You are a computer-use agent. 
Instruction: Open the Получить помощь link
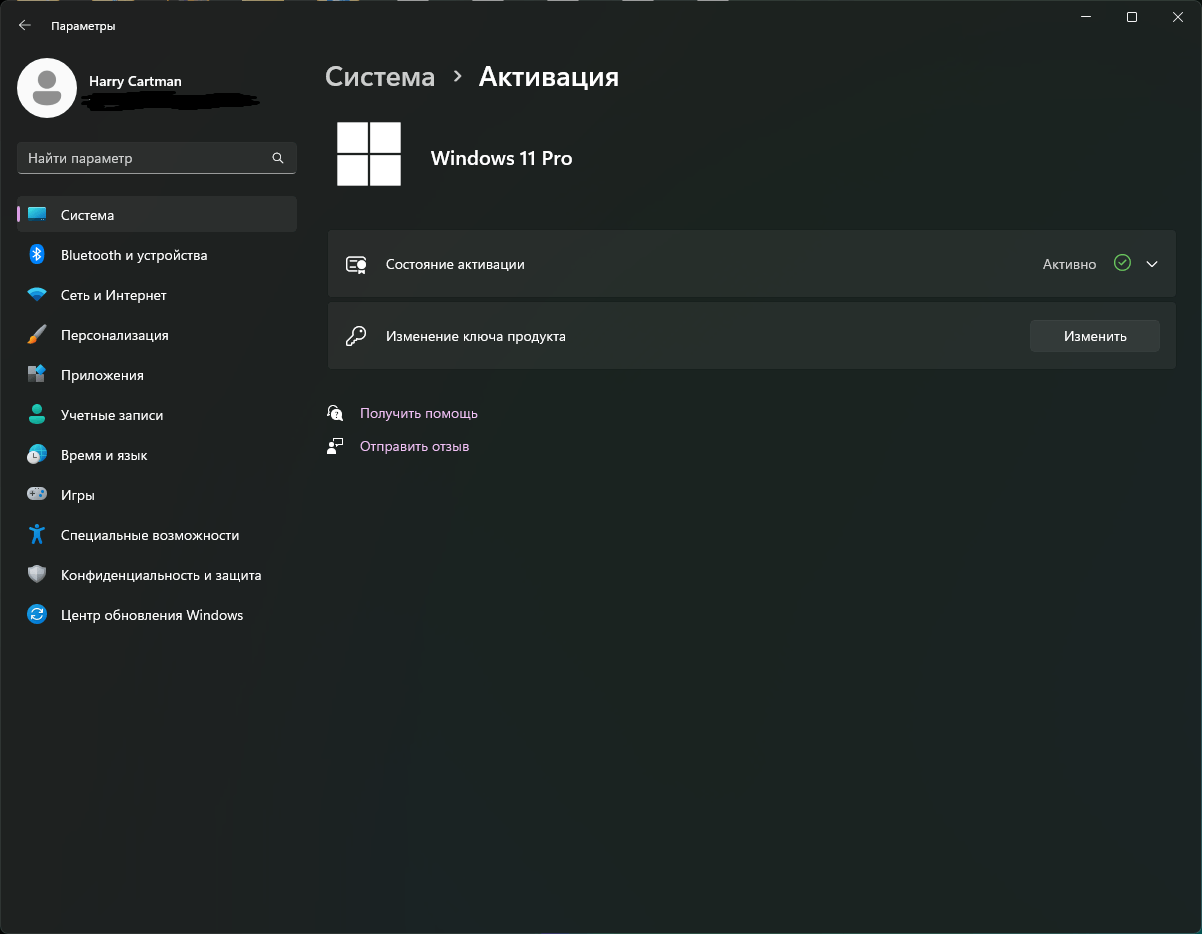[419, 413]
